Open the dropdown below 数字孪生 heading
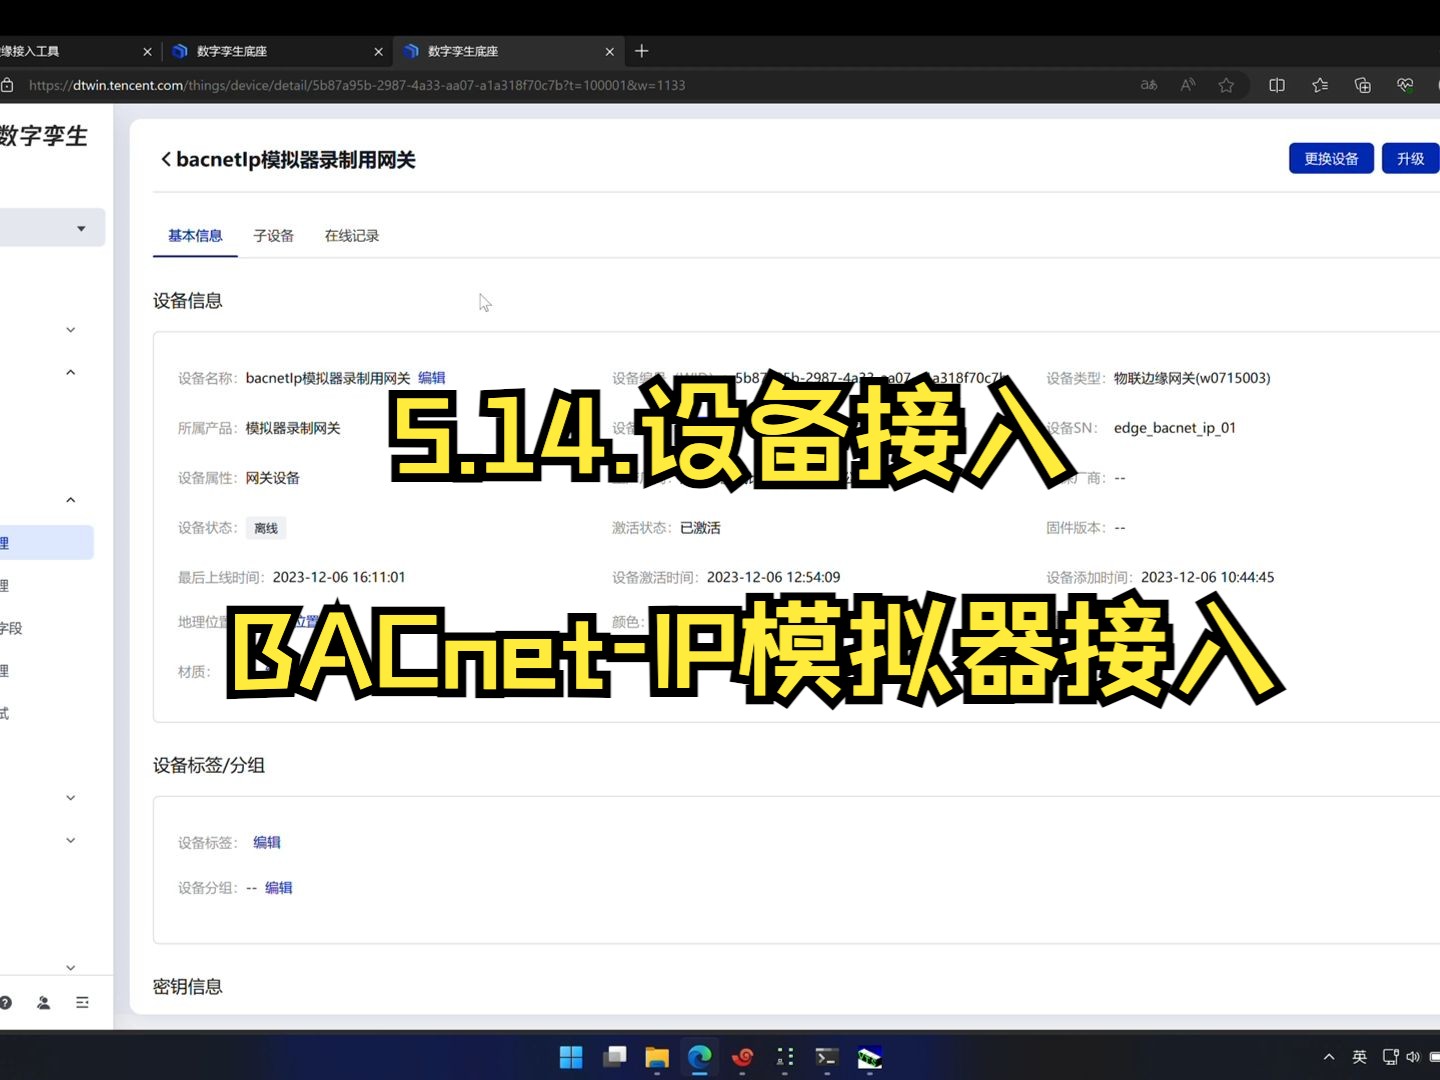 [81, 227]
